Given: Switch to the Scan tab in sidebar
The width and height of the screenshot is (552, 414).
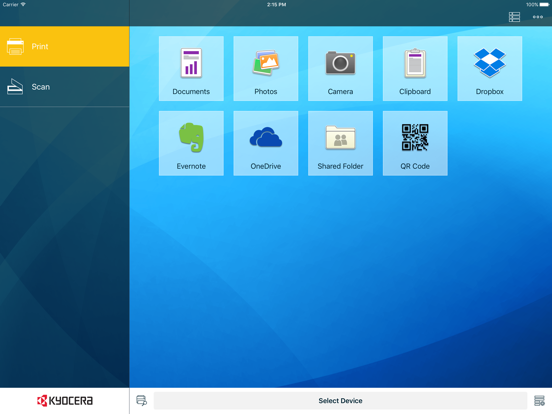Looking at the screenshot, I should [x=64, y=87].
